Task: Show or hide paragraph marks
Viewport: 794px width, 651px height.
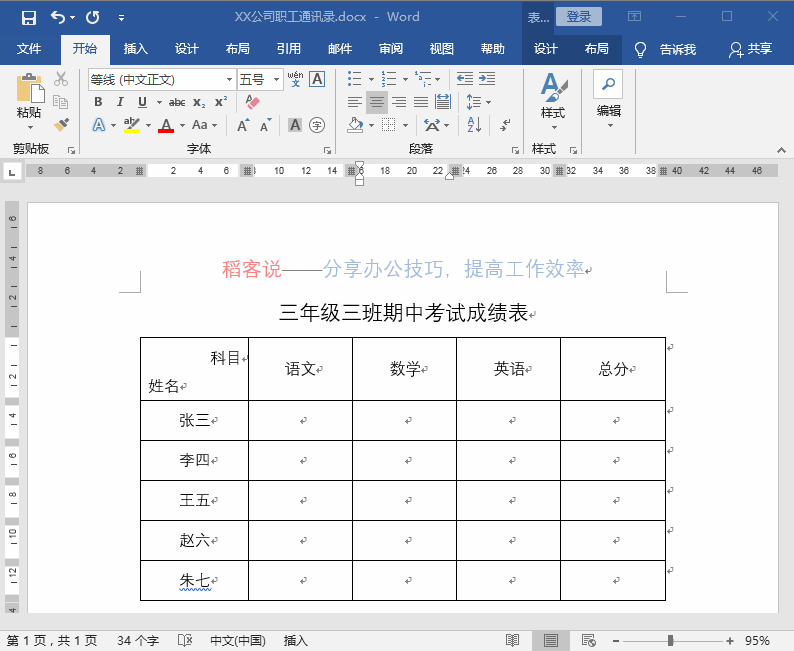Action: [x=505, y=125]
